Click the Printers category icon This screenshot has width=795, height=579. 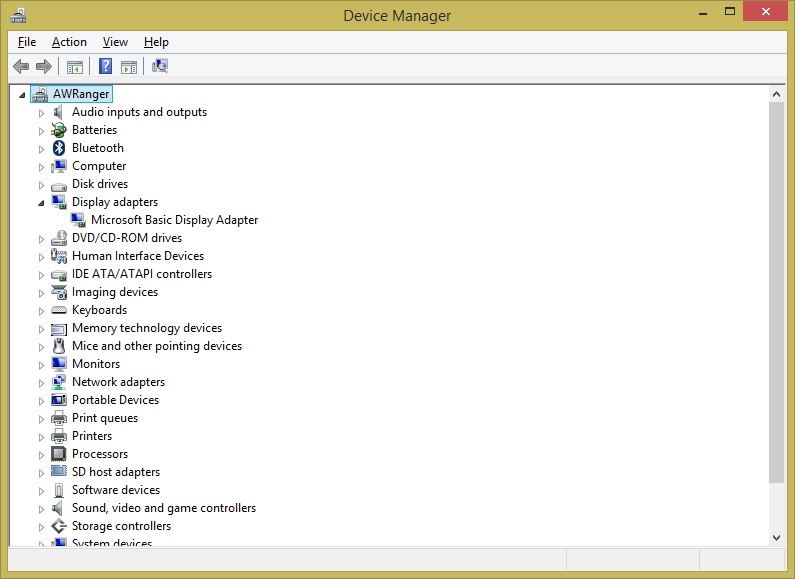click(59, 436)
